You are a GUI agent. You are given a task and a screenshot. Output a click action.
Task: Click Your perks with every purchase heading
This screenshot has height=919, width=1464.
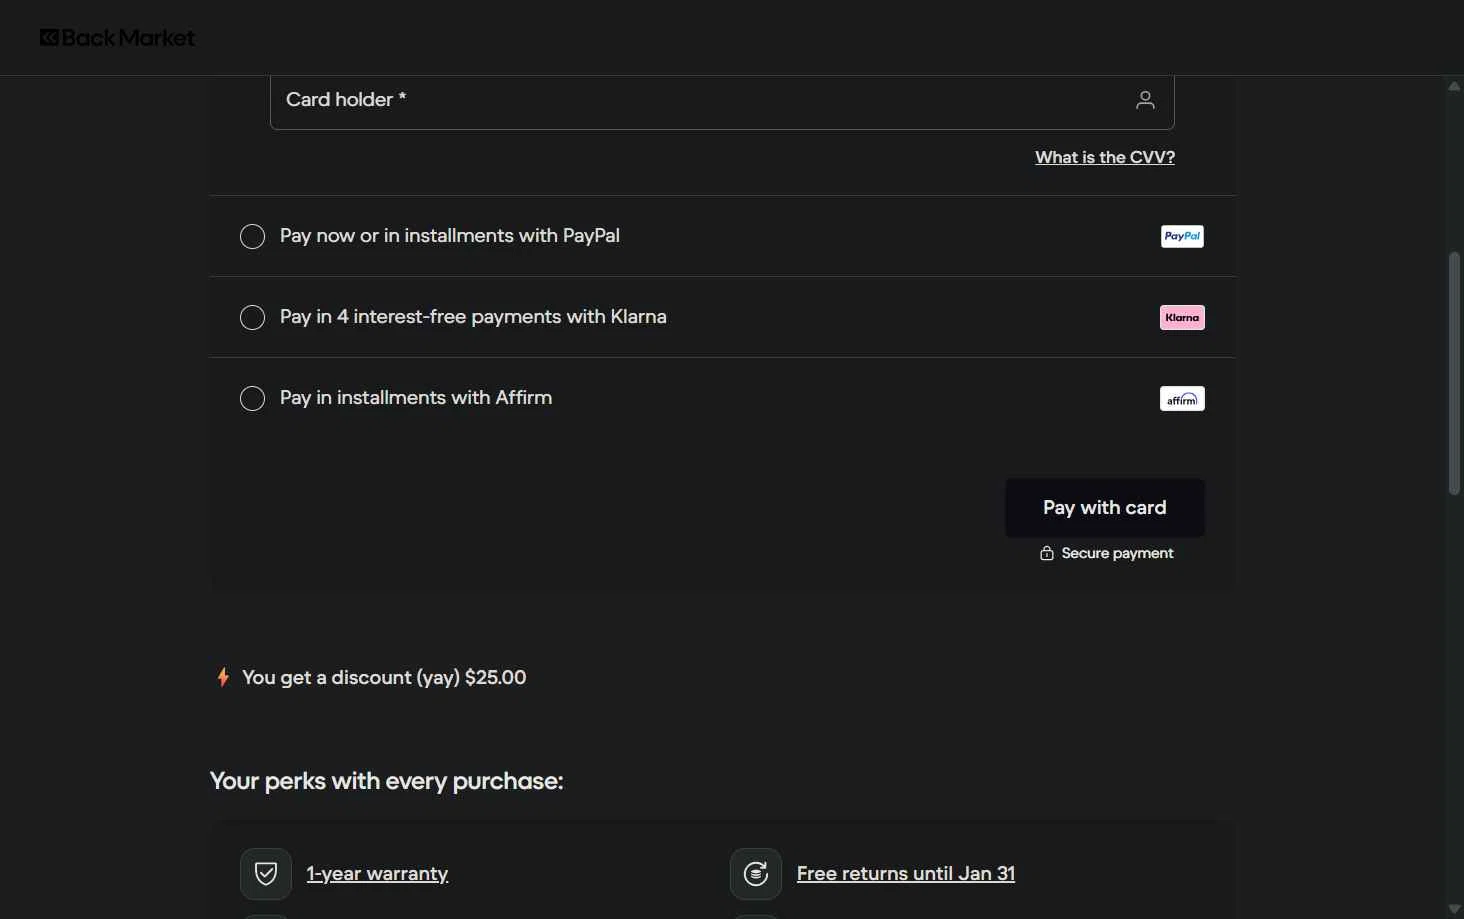click(386, 781)
